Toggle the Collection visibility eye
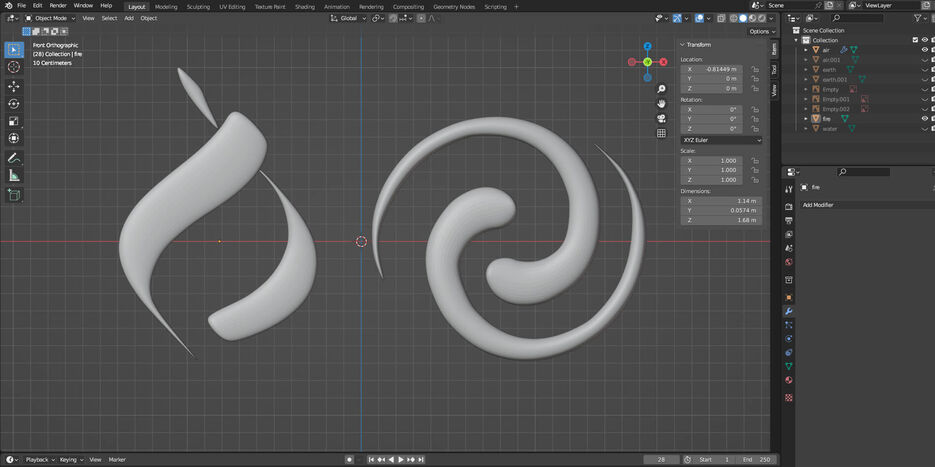 tap(925, 40)
